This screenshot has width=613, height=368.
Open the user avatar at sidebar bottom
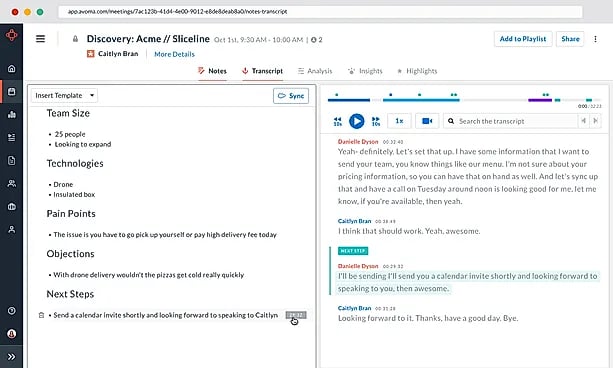12,334
